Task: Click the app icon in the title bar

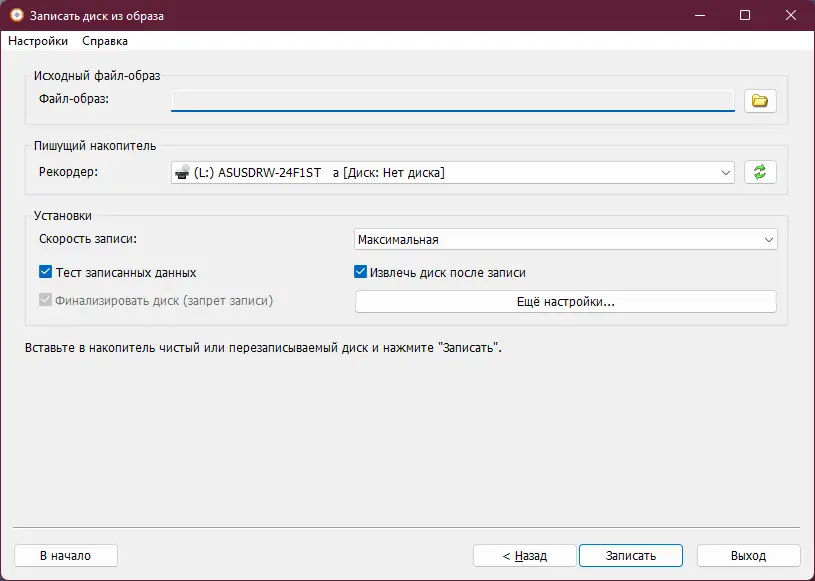Action: pyautogui.click(x=16, y=16)
